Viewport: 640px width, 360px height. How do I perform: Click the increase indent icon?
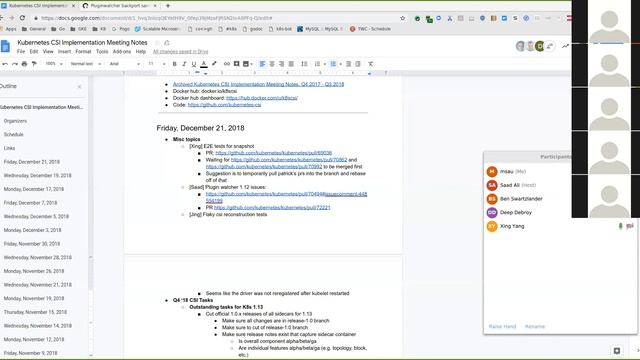tap(358, 64)
